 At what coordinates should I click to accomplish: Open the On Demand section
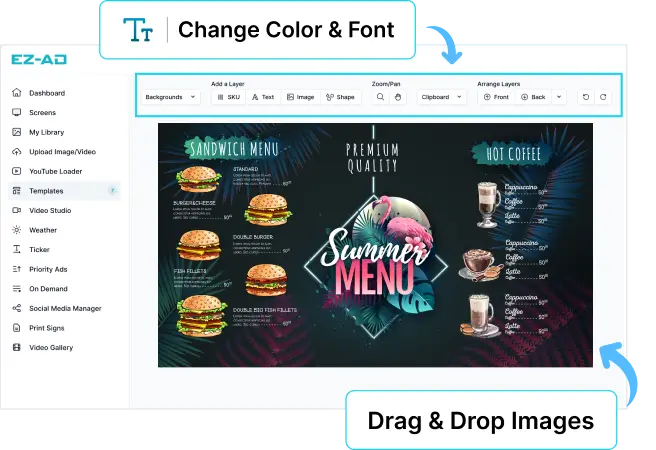click(48, 289)
